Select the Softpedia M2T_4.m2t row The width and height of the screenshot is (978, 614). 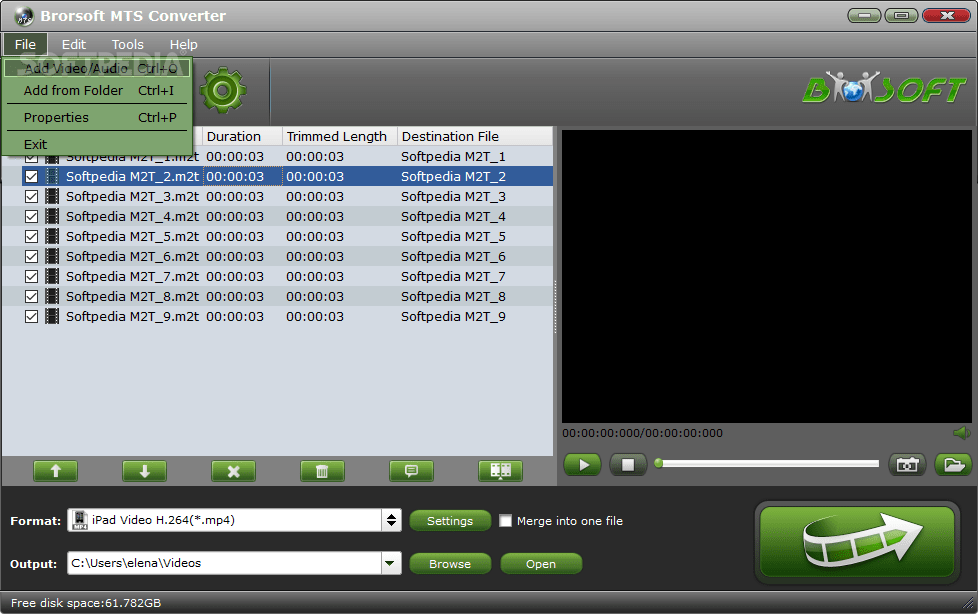click(x=278, y=217)
